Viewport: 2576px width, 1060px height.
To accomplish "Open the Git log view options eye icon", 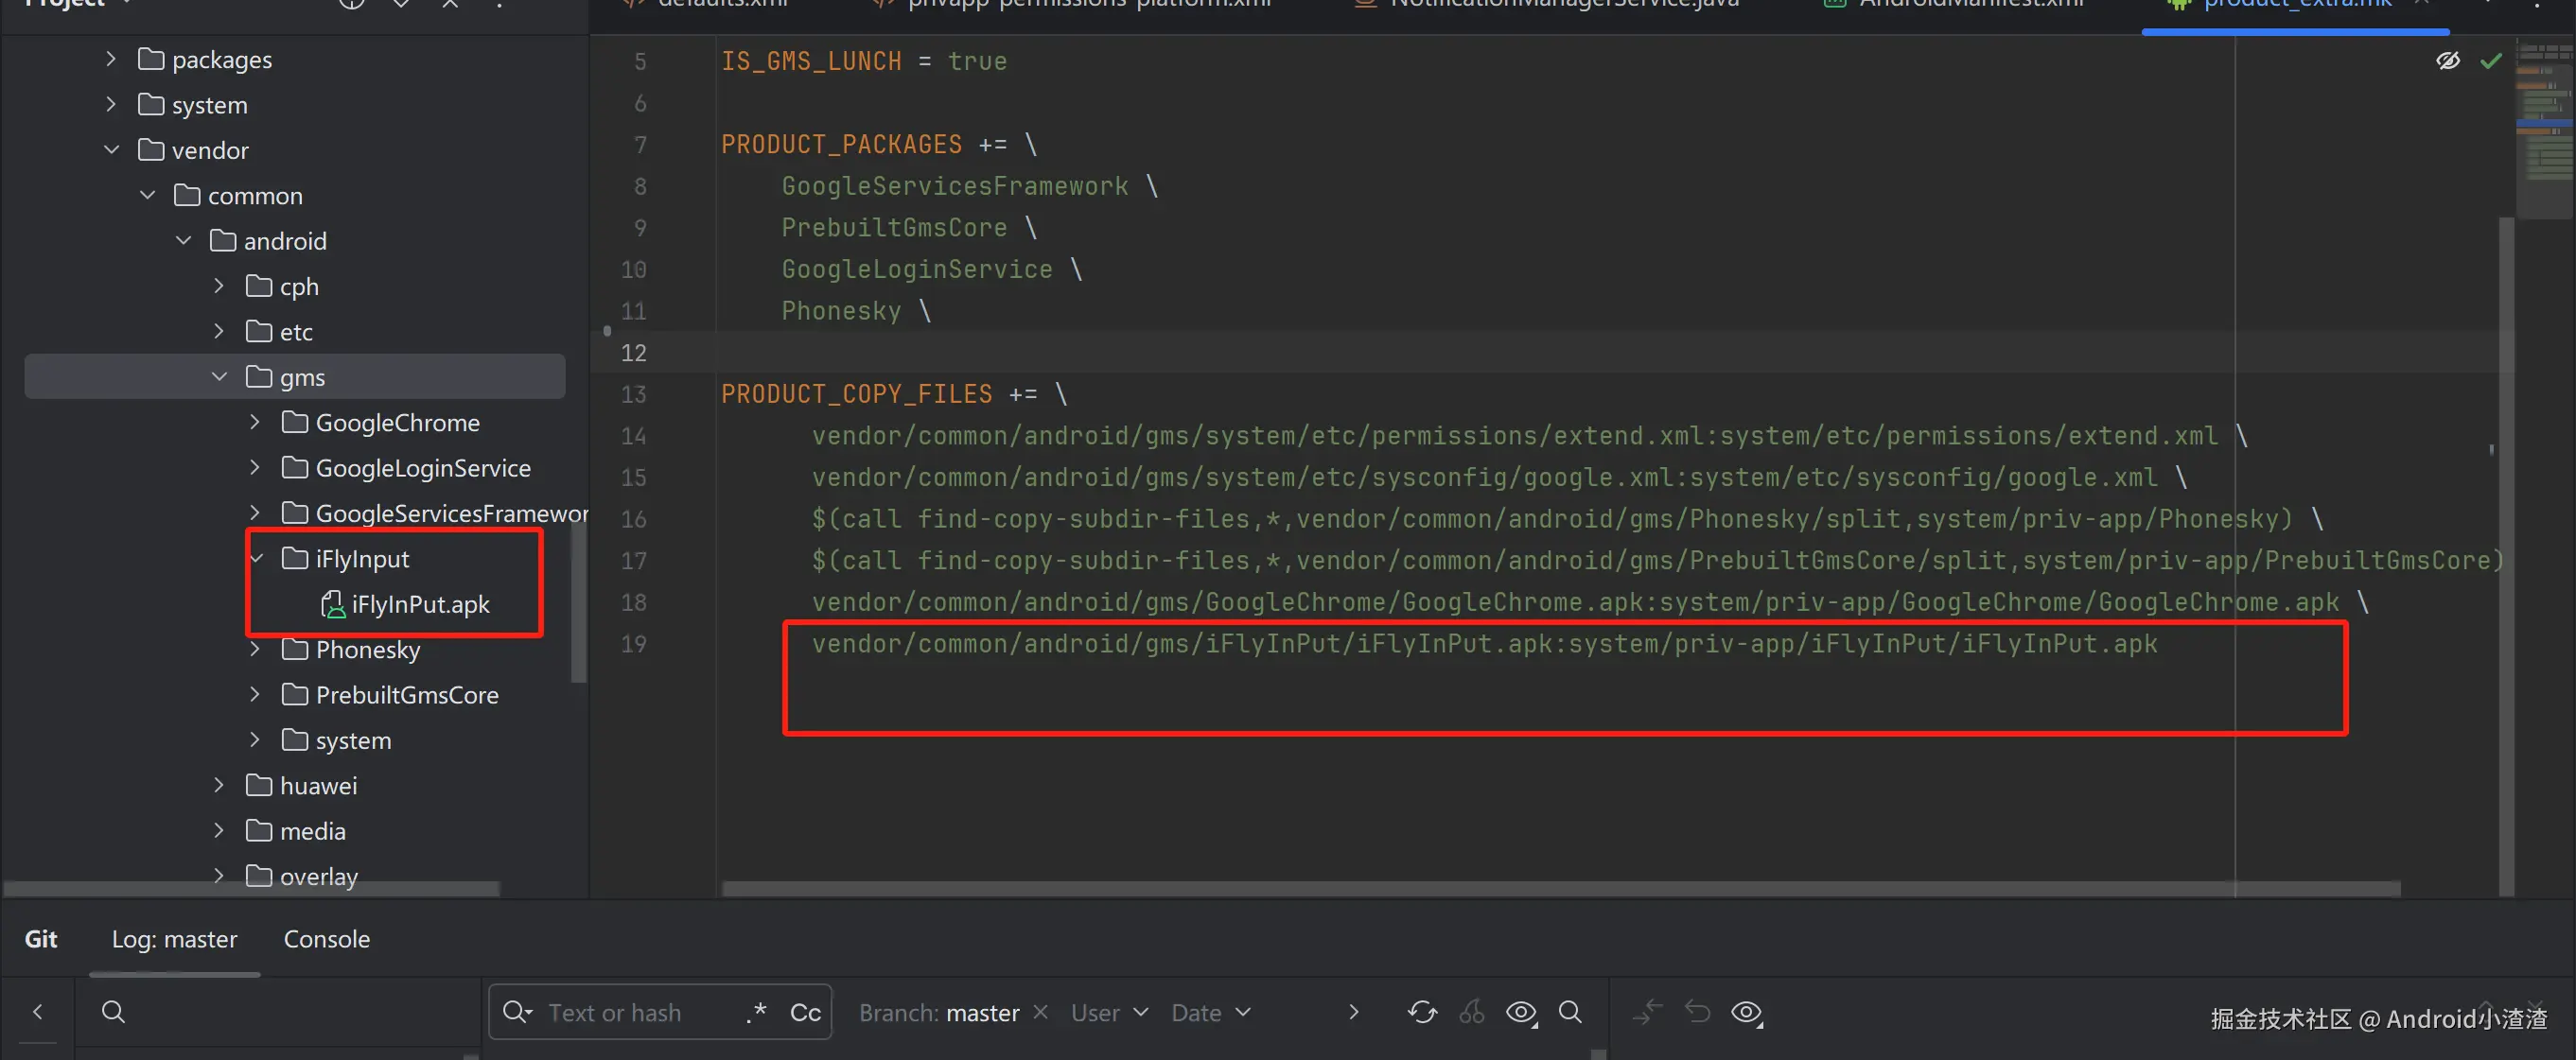I will (x=1522, y=1012).
